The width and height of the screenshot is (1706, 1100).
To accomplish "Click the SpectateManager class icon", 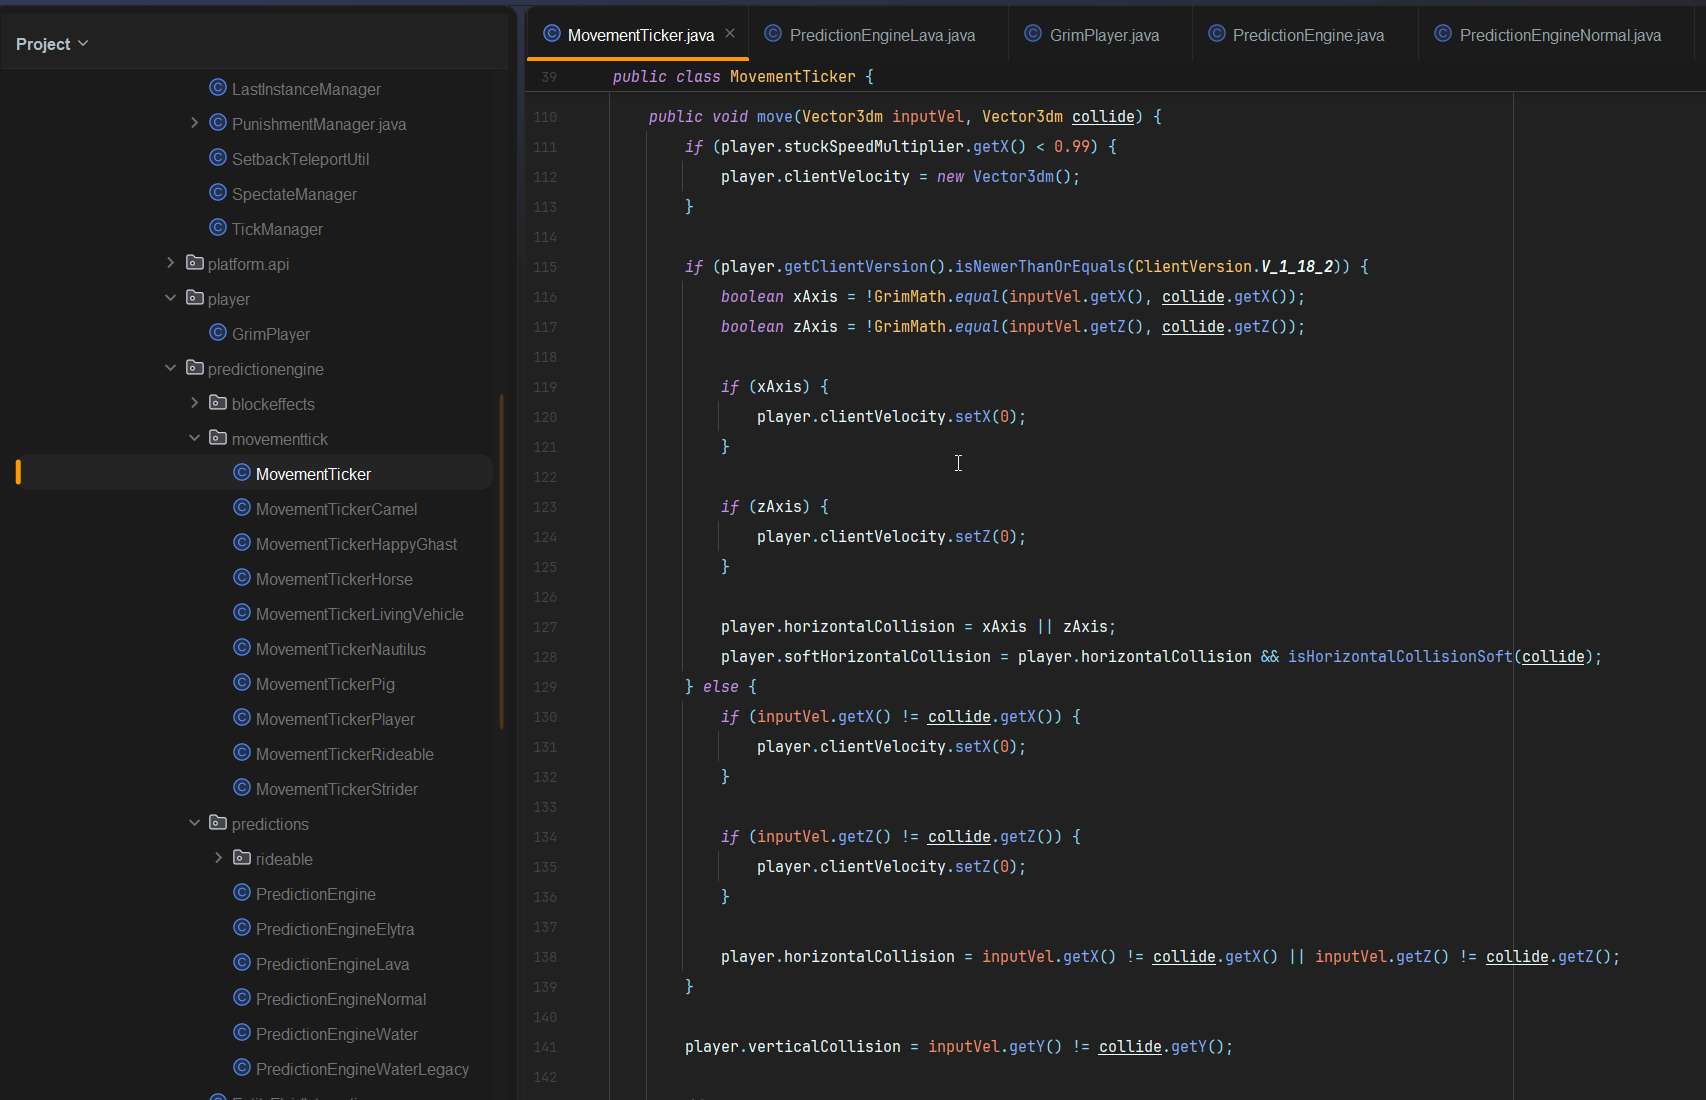I will pyautogui.click(x=218, y=193).
